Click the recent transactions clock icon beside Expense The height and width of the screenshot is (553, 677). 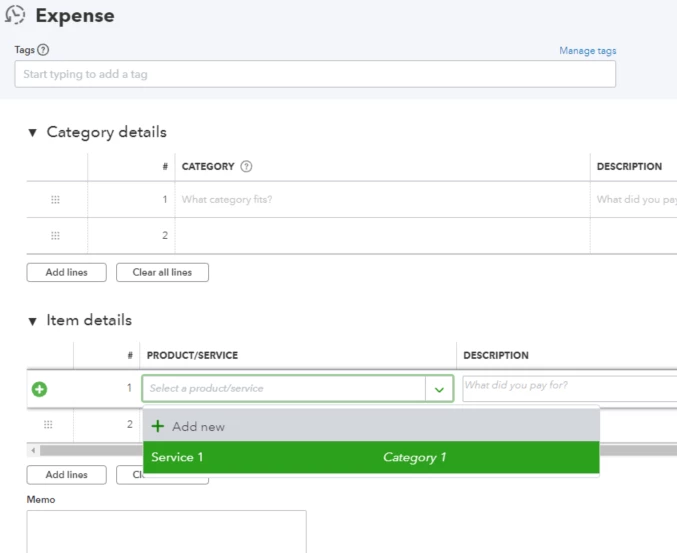coord(15,15)
